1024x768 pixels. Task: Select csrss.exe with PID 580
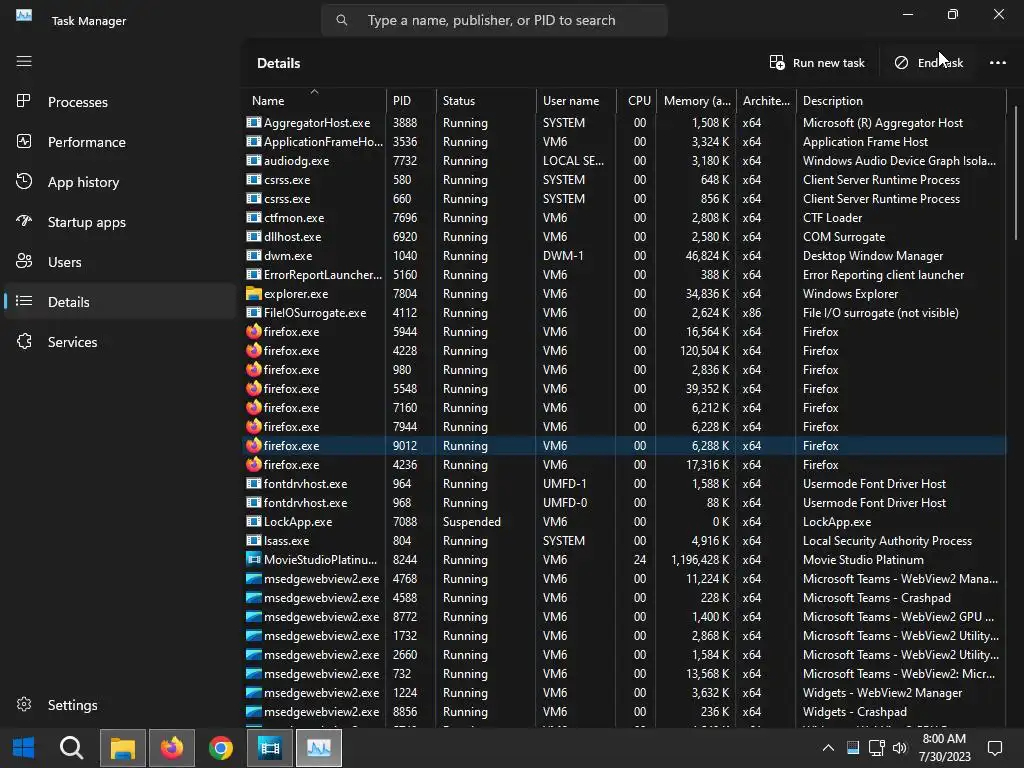point(624,180)
